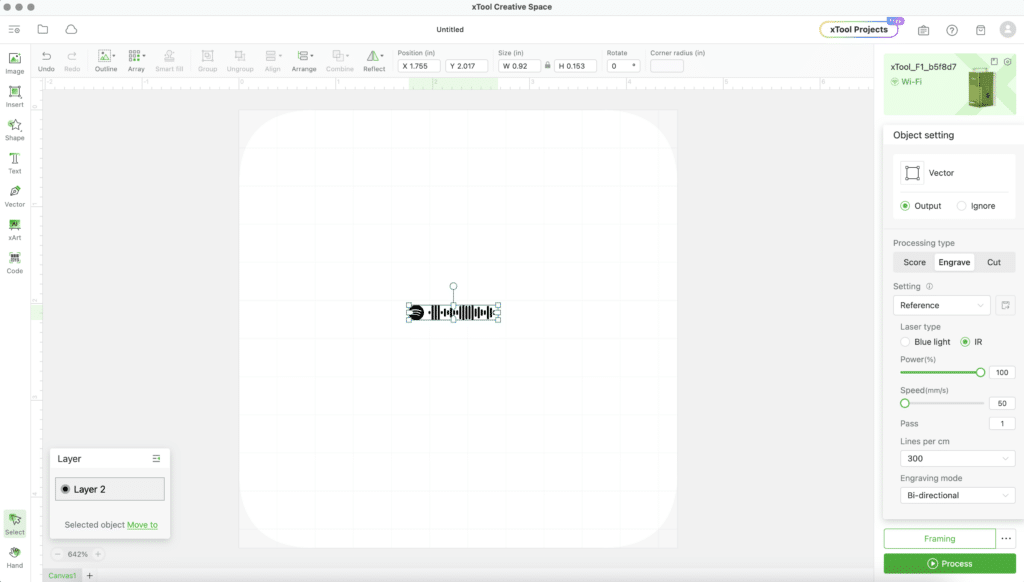
Task: Select the Ignore radio button
Action: [961, 206]
